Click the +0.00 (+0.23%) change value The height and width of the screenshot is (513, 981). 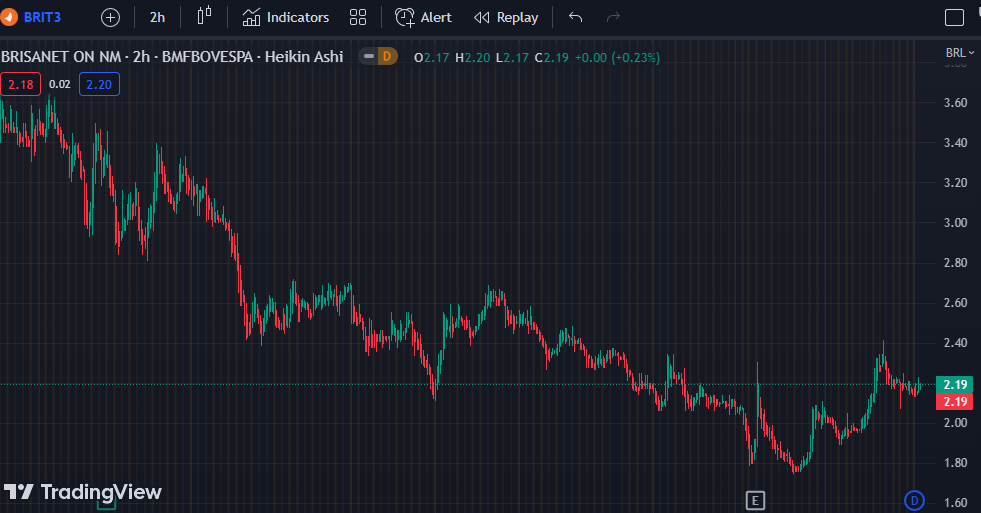tap(617, 58)
